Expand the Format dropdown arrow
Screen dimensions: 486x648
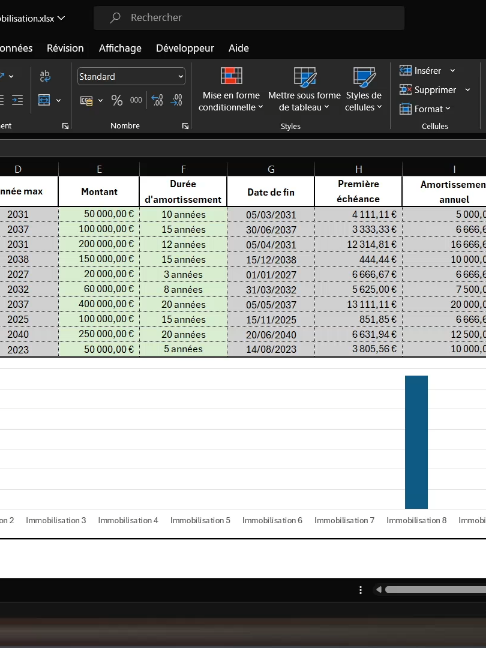[x=448, y=109]
